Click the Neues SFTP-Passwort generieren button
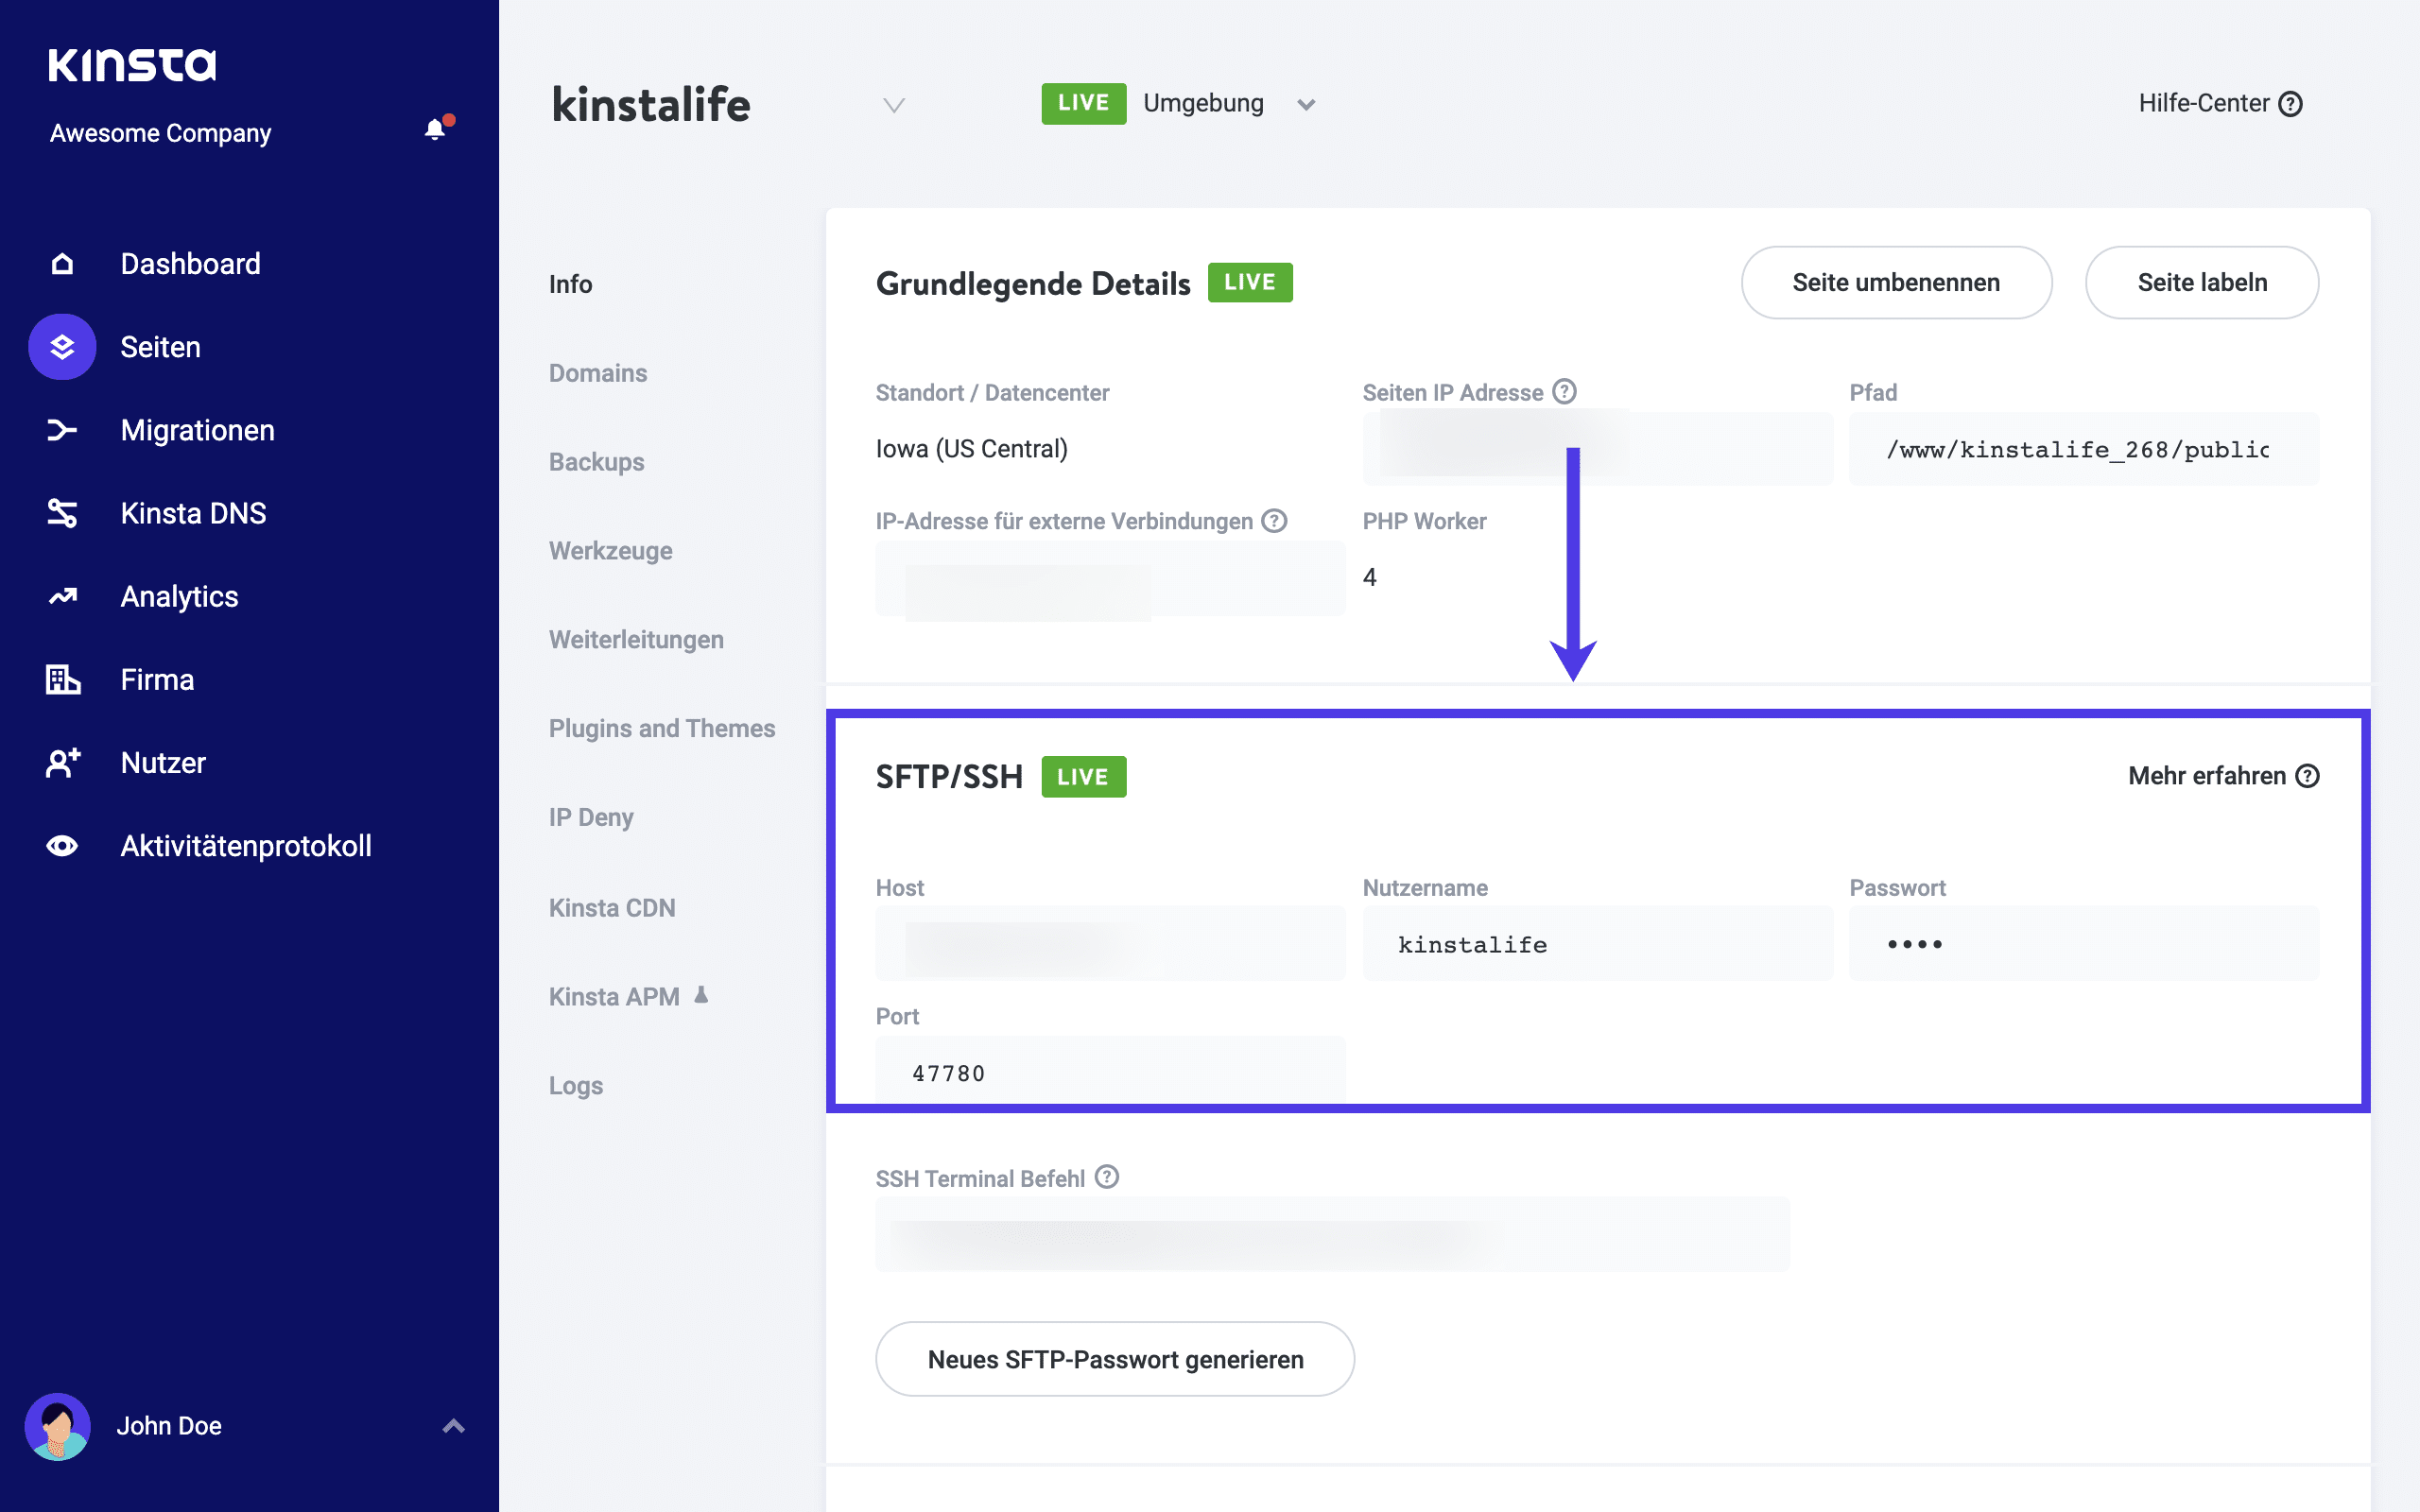 click(1115, 1359)
